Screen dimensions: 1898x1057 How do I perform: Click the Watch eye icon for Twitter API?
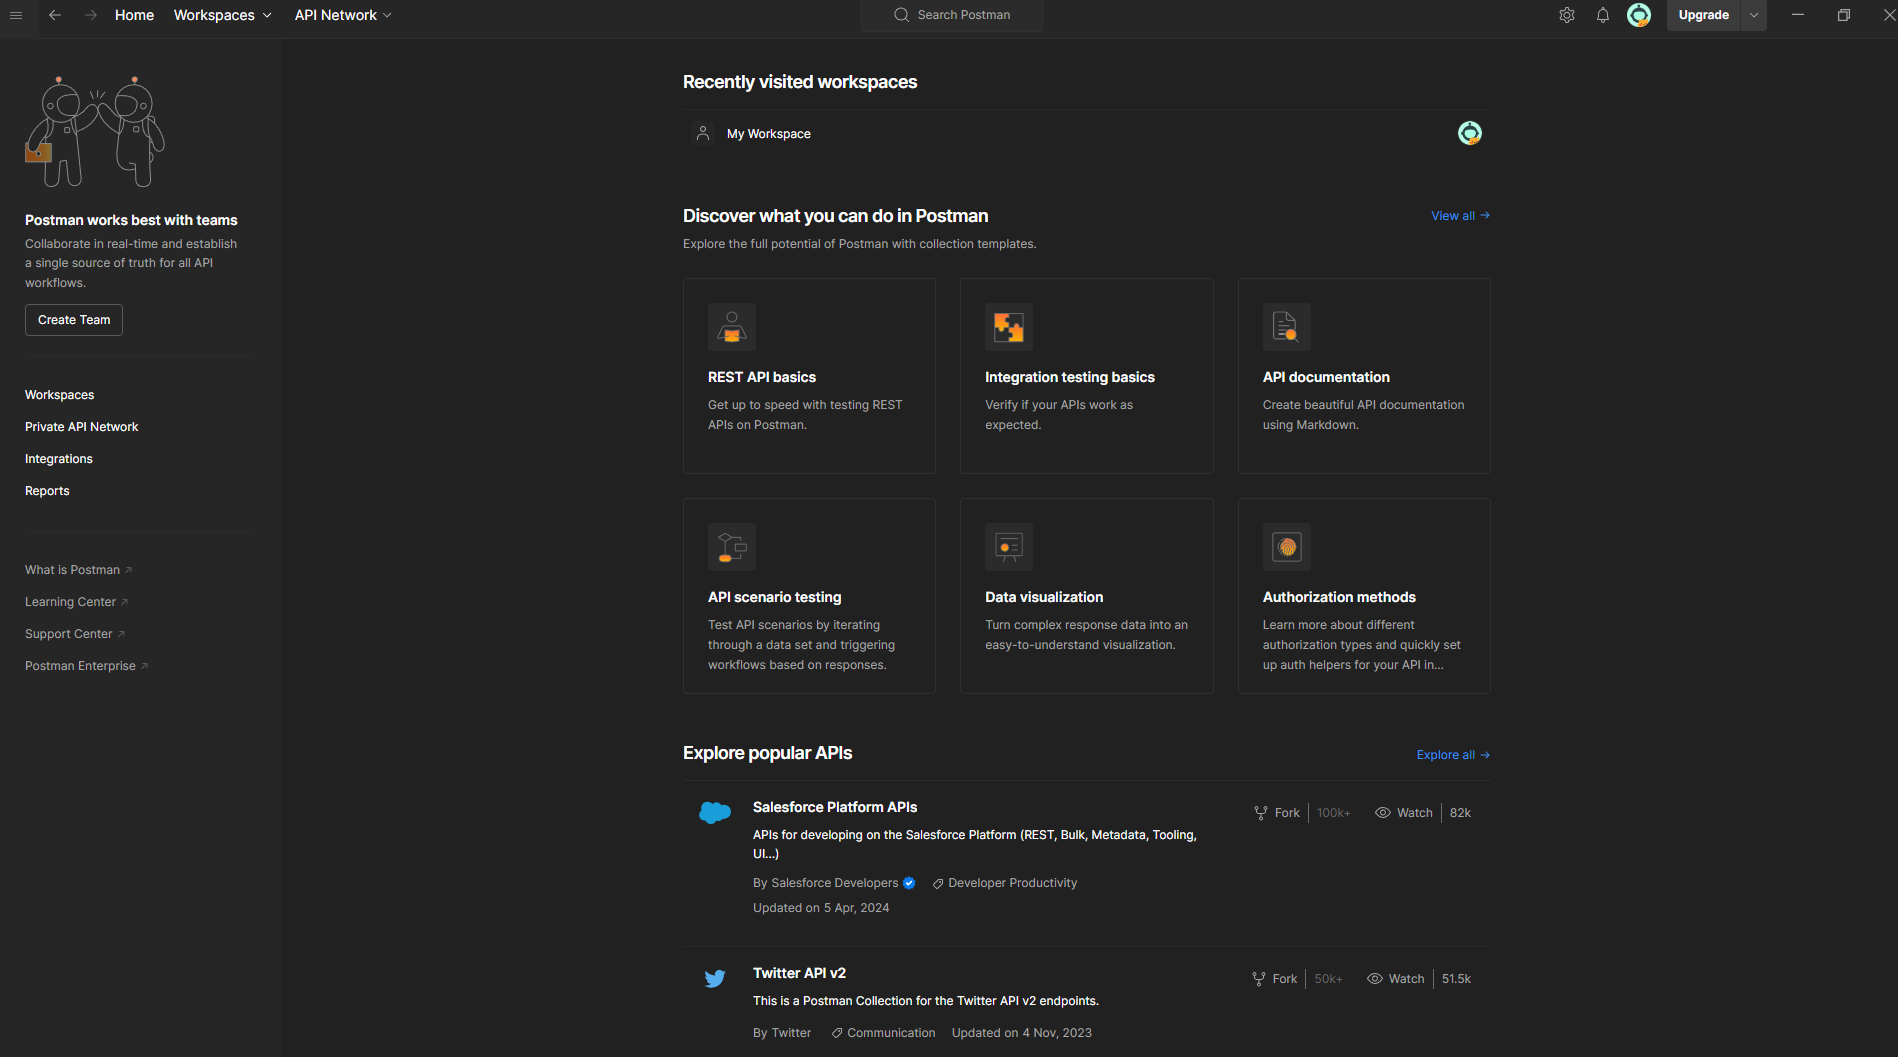click(x=1375, y=979)
